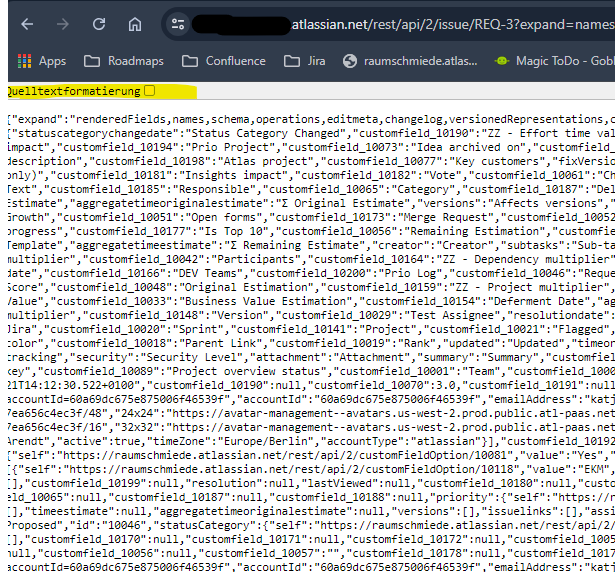The width and height of the screenshot is (615, 572).
Task: Click "Business Value Estimation" text
Action: tap(266, 301)
